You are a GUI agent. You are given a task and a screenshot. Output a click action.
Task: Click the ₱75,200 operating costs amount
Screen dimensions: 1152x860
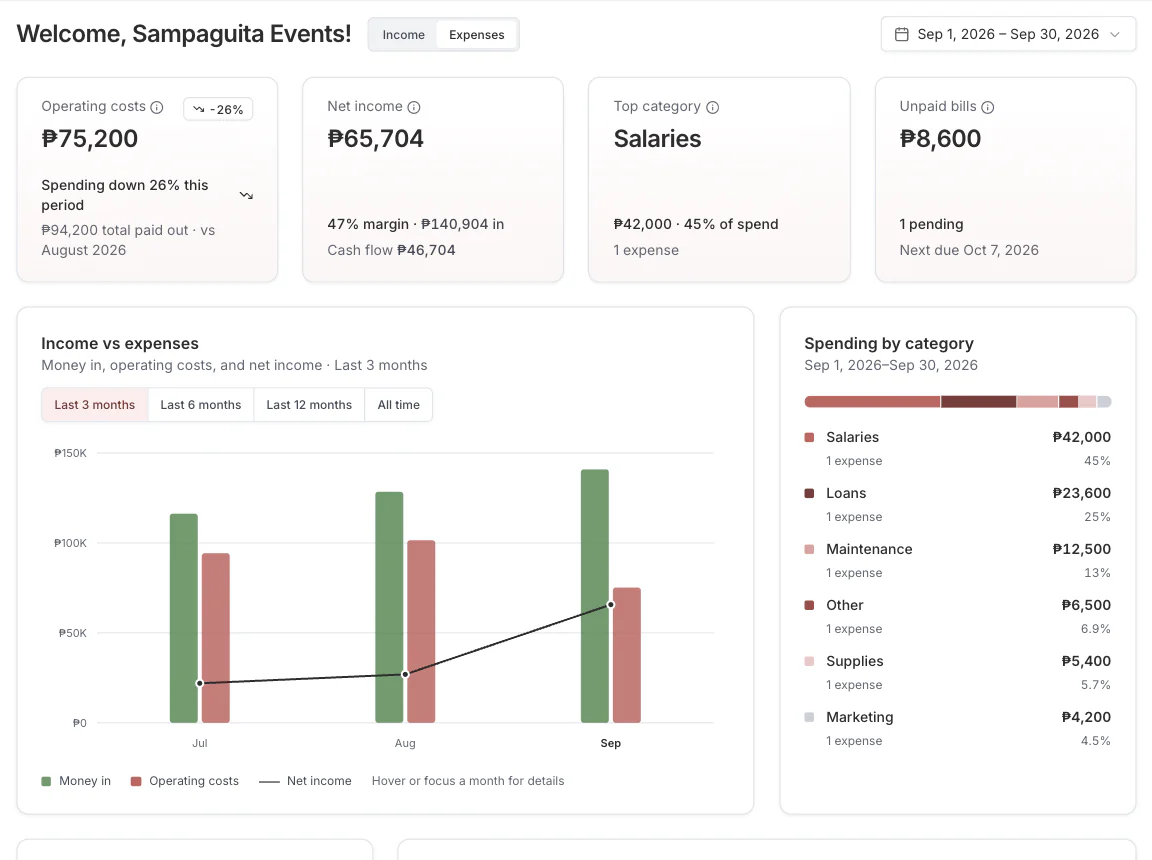click(90, 139)
